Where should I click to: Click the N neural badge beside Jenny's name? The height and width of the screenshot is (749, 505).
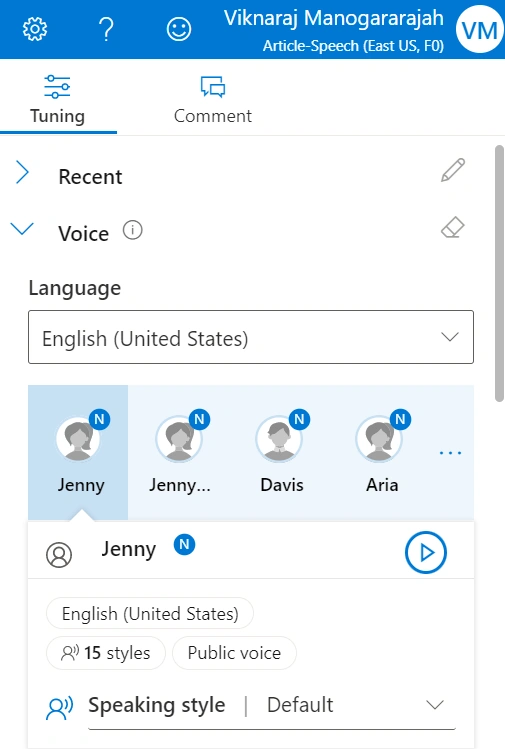[184, 545]
